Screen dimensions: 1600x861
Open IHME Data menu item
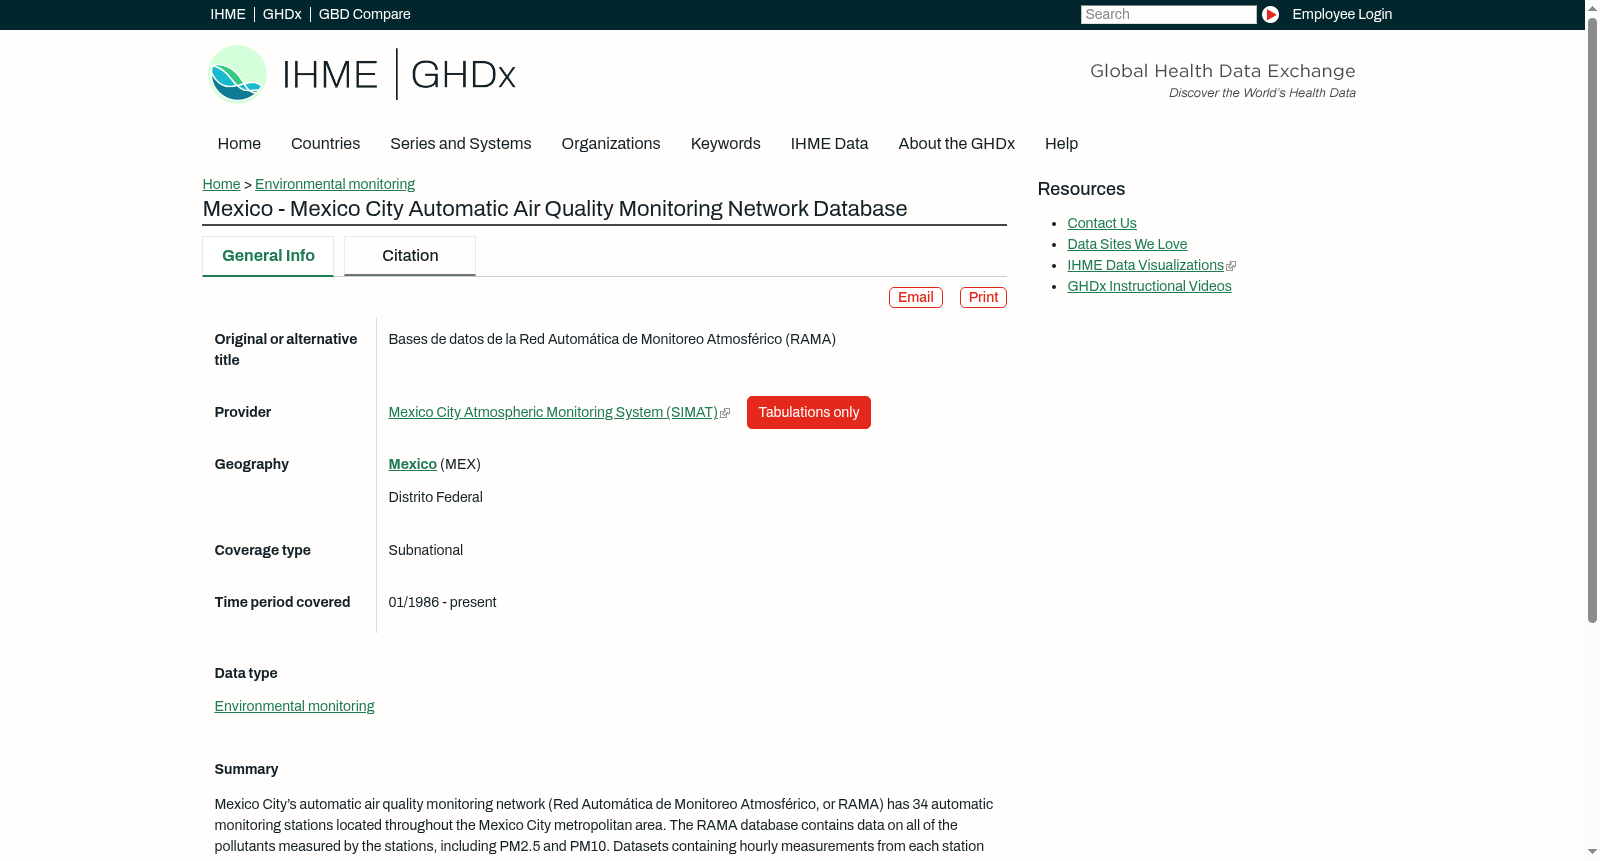pyautogui.click(x=829, y=144)
